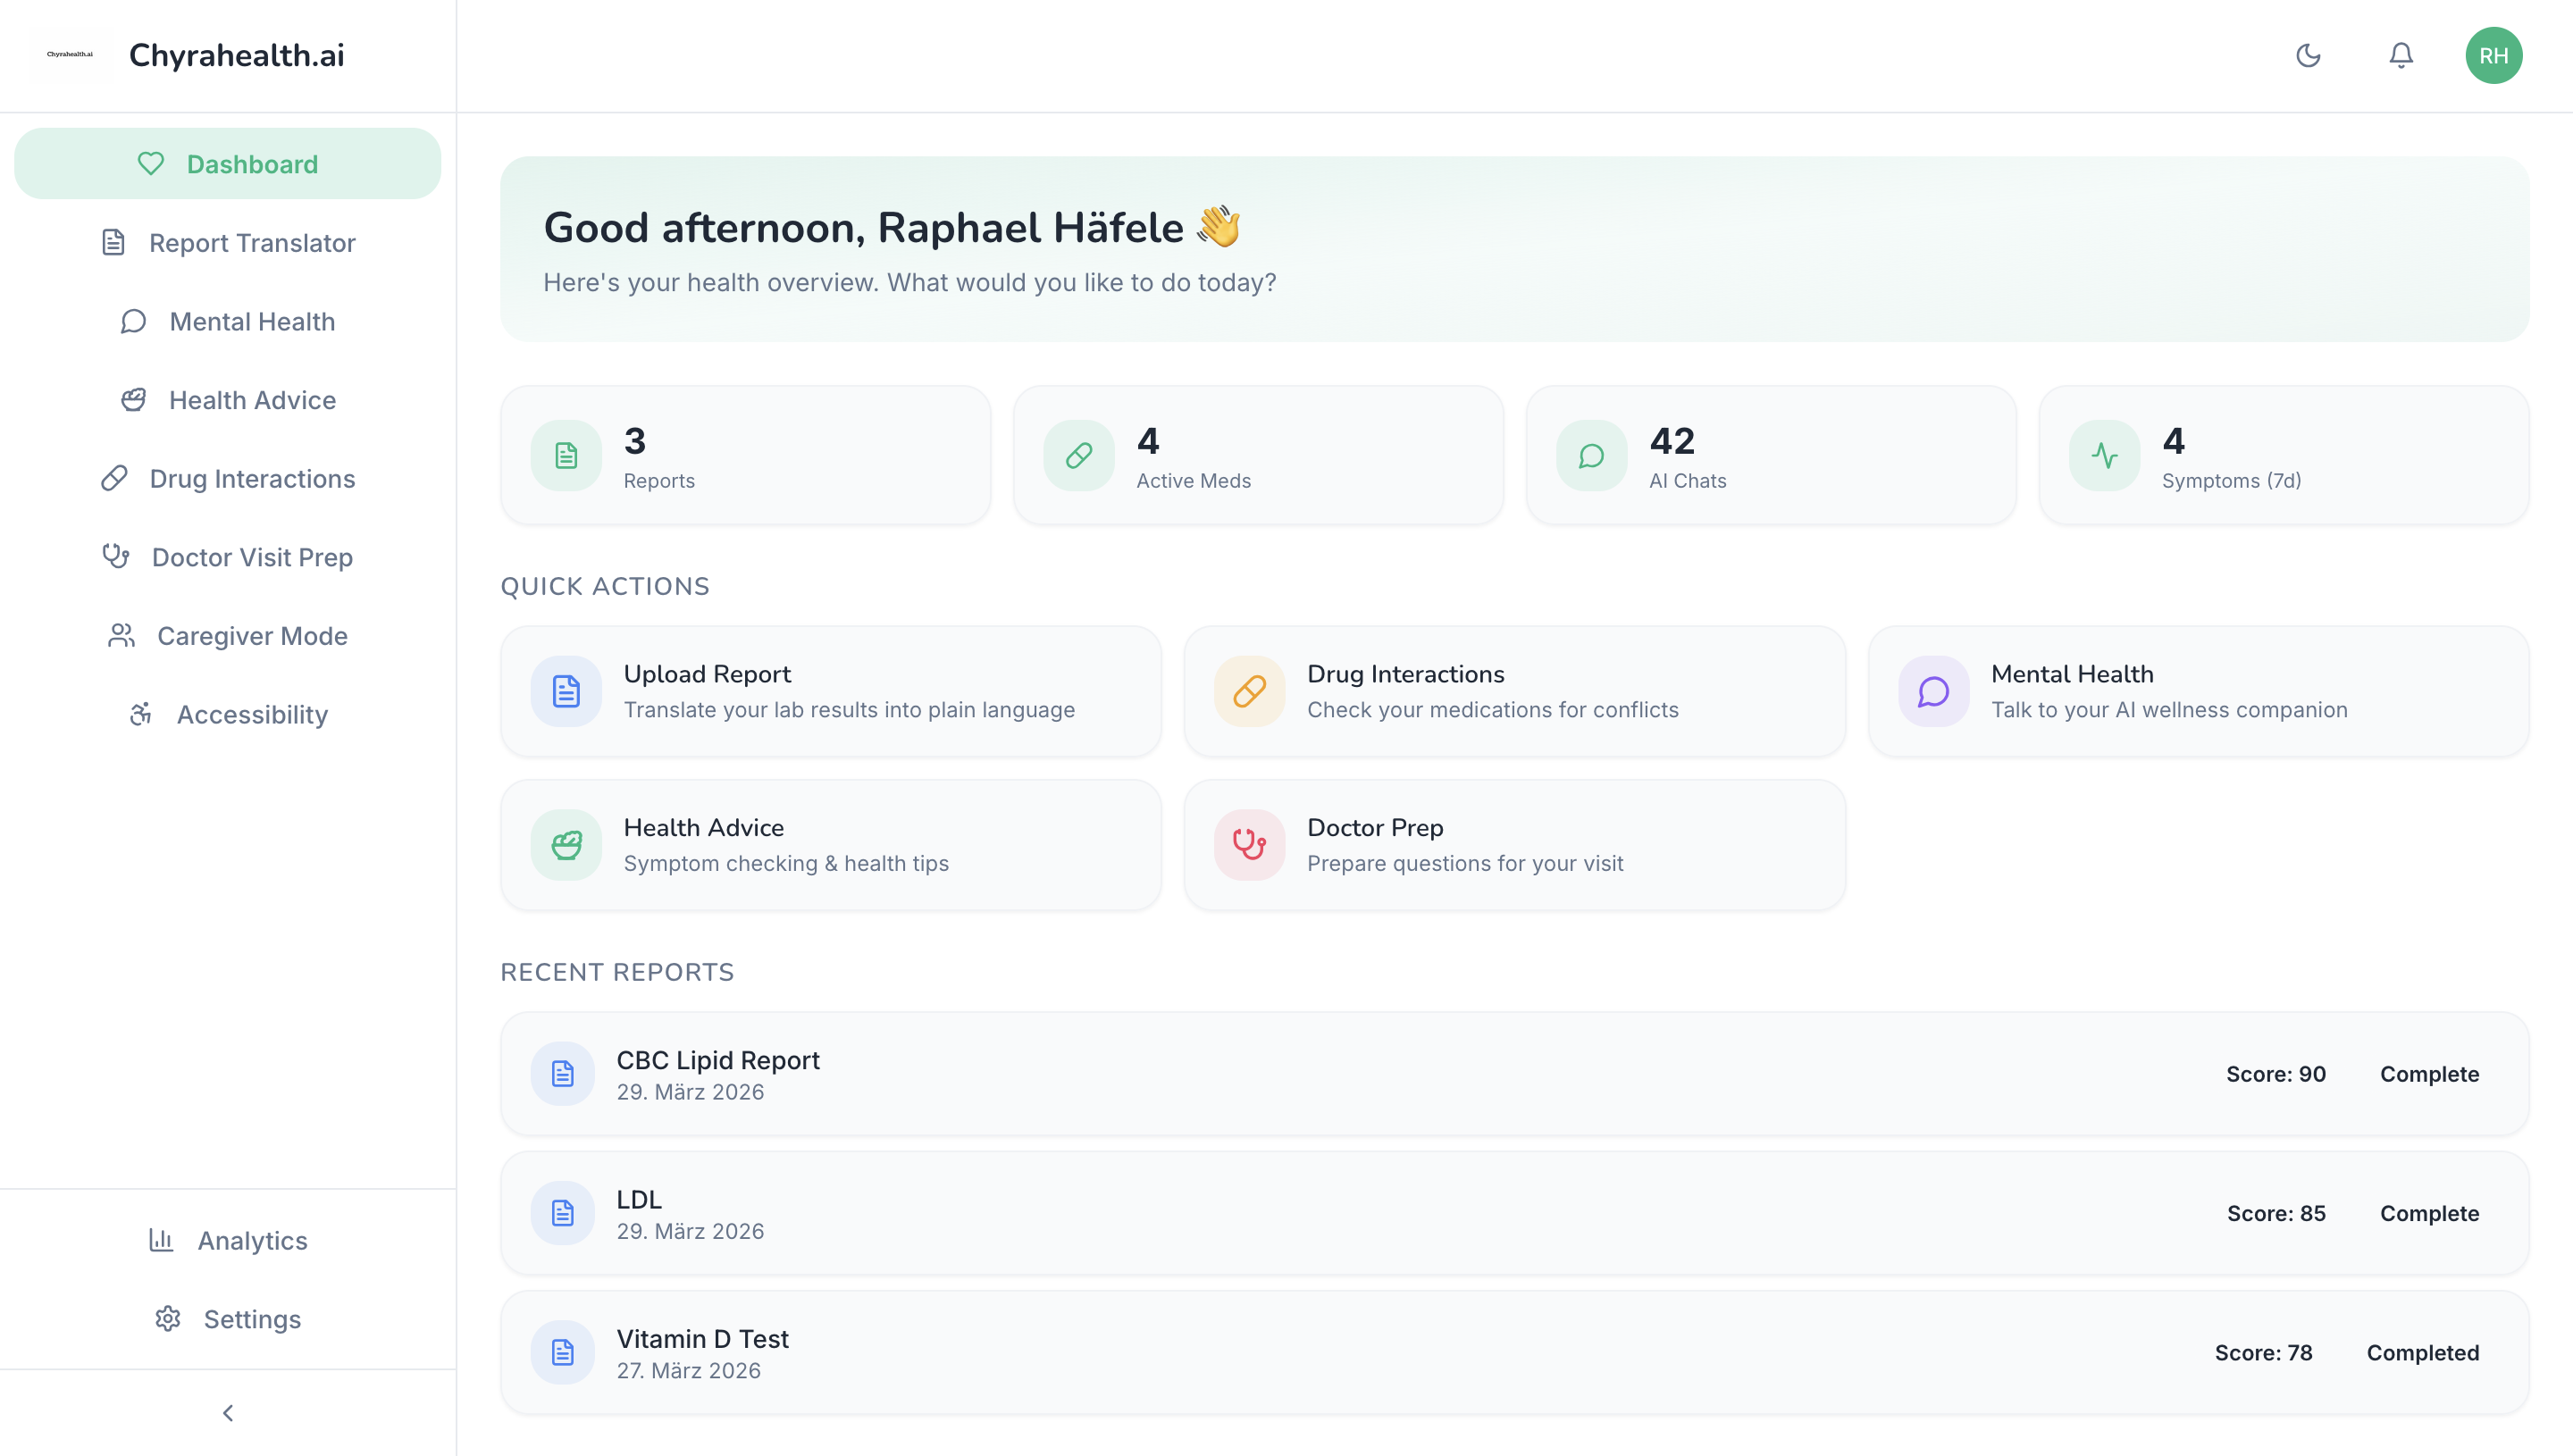Click the Symptoms (7d) pulse icon

pyautogui.click(x=2104, y=456)
